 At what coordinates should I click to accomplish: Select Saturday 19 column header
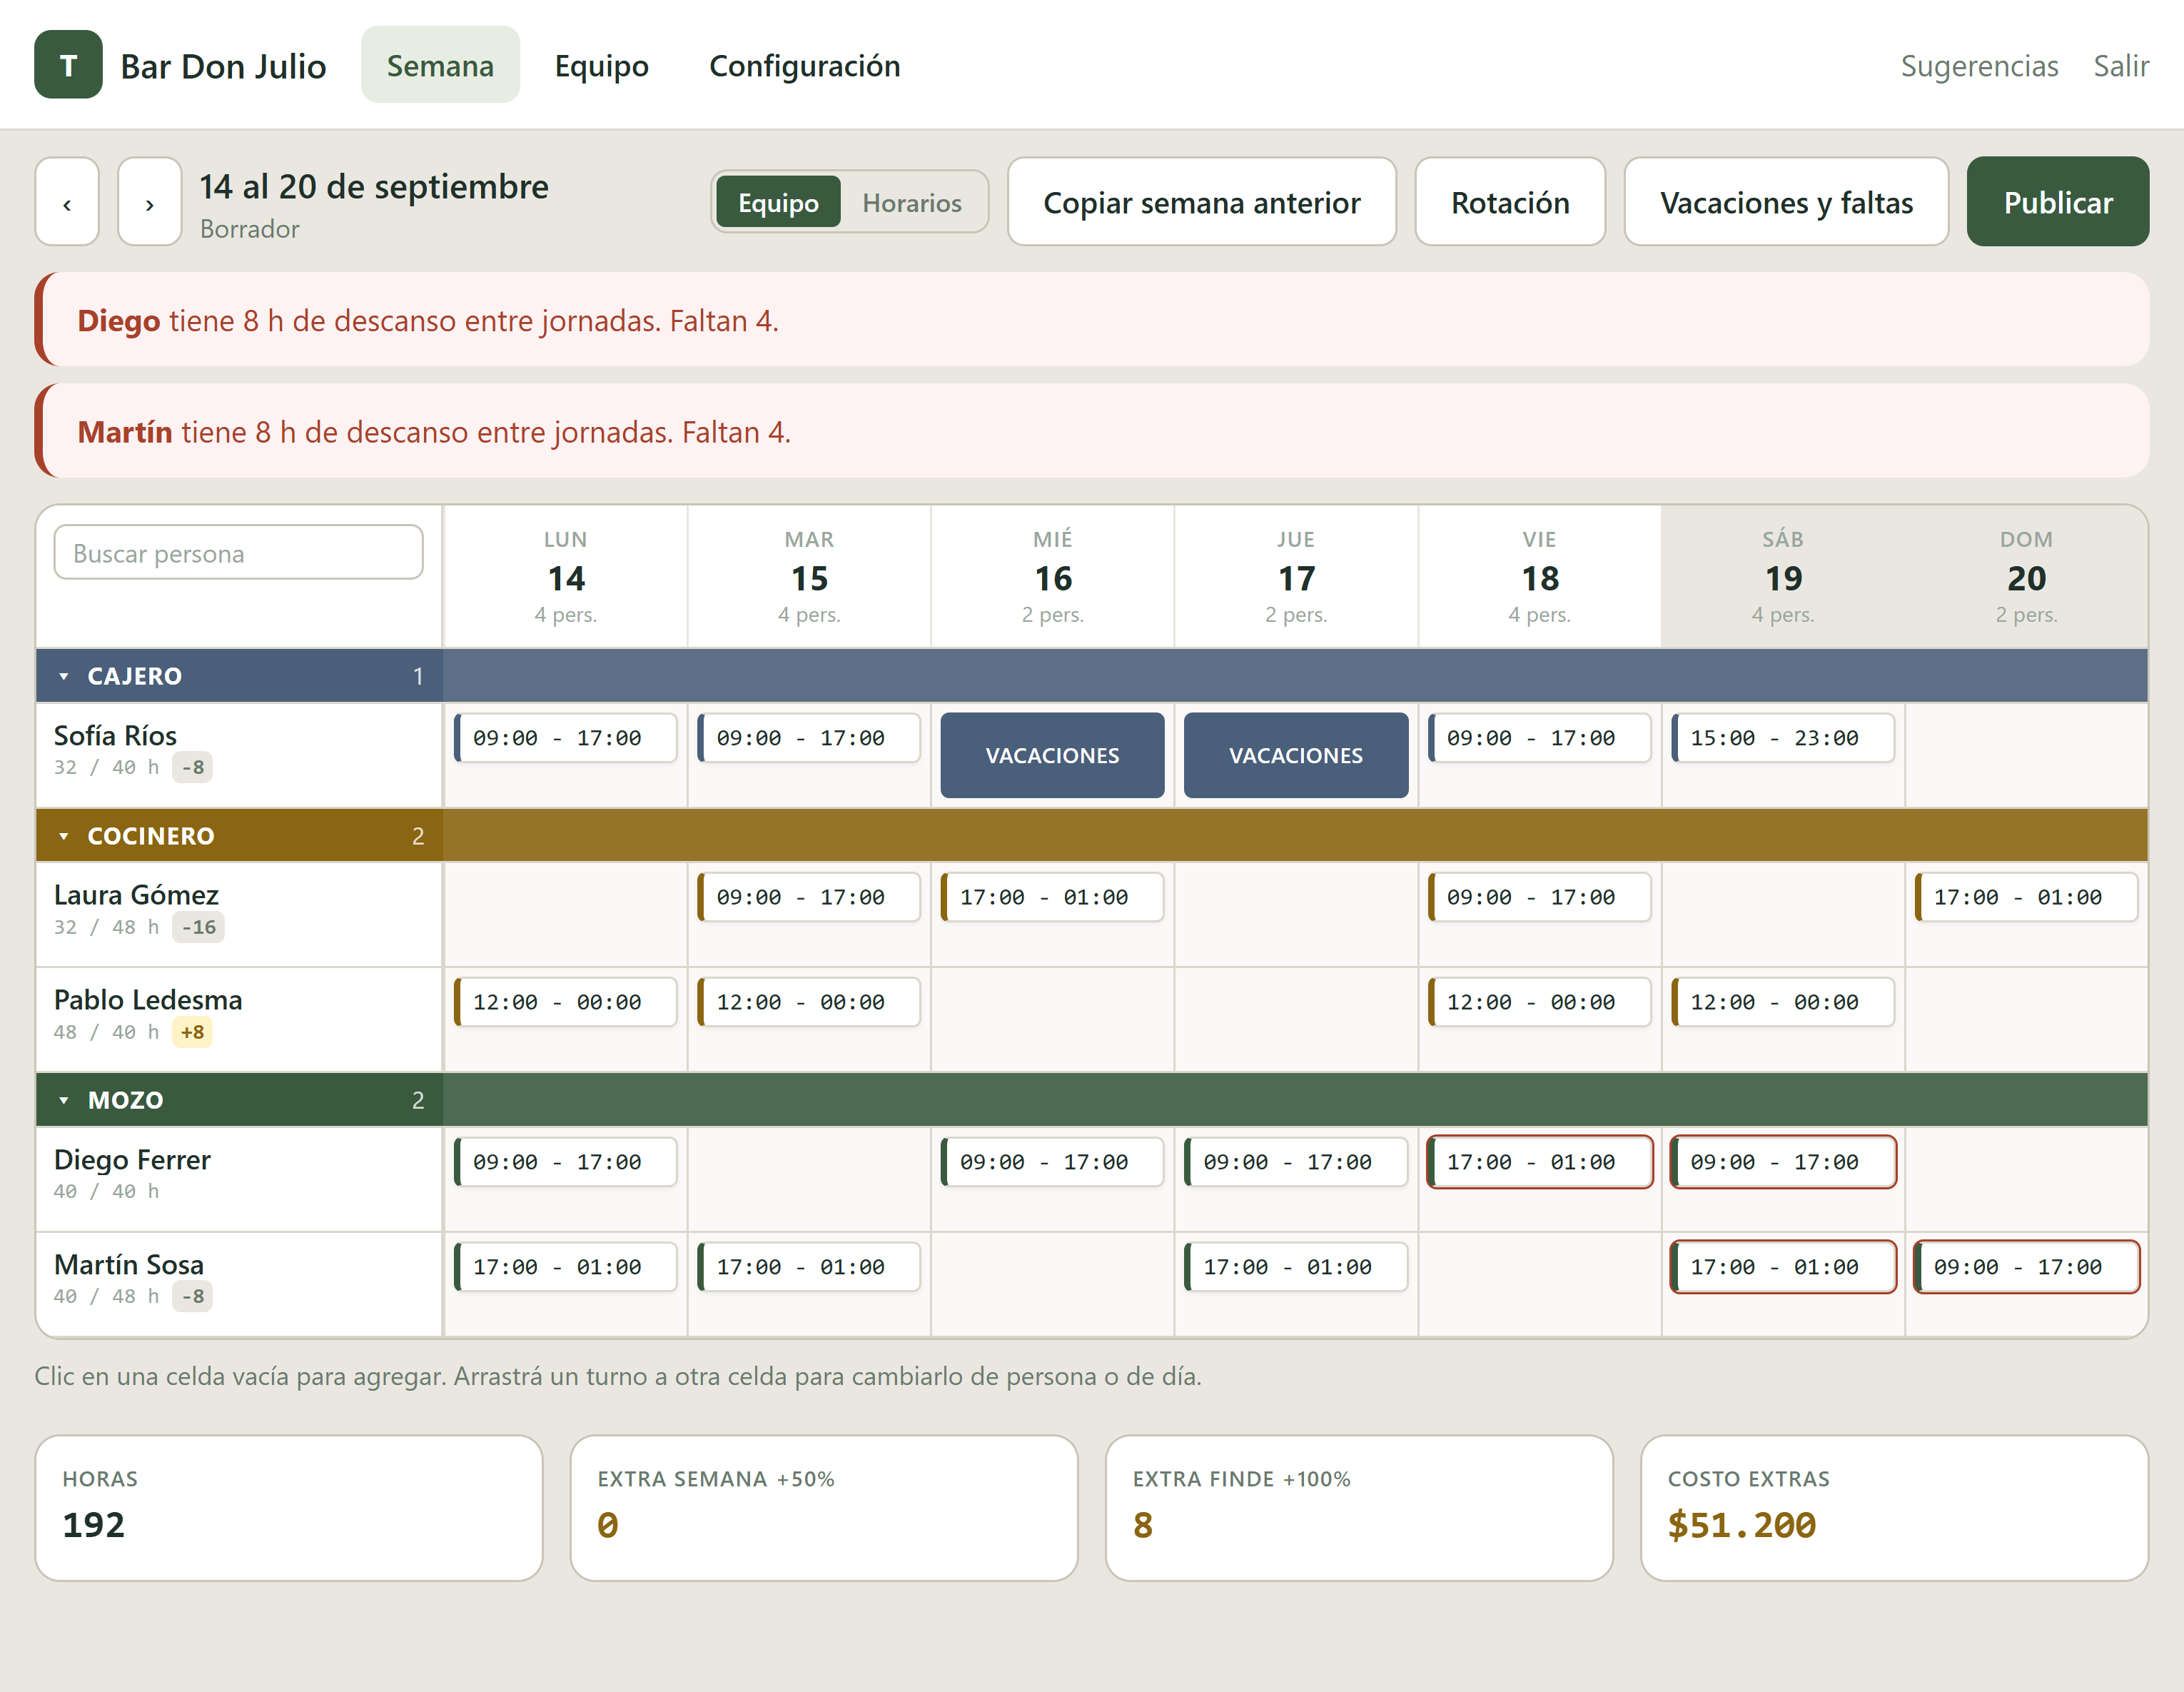tap(1783, 577)
